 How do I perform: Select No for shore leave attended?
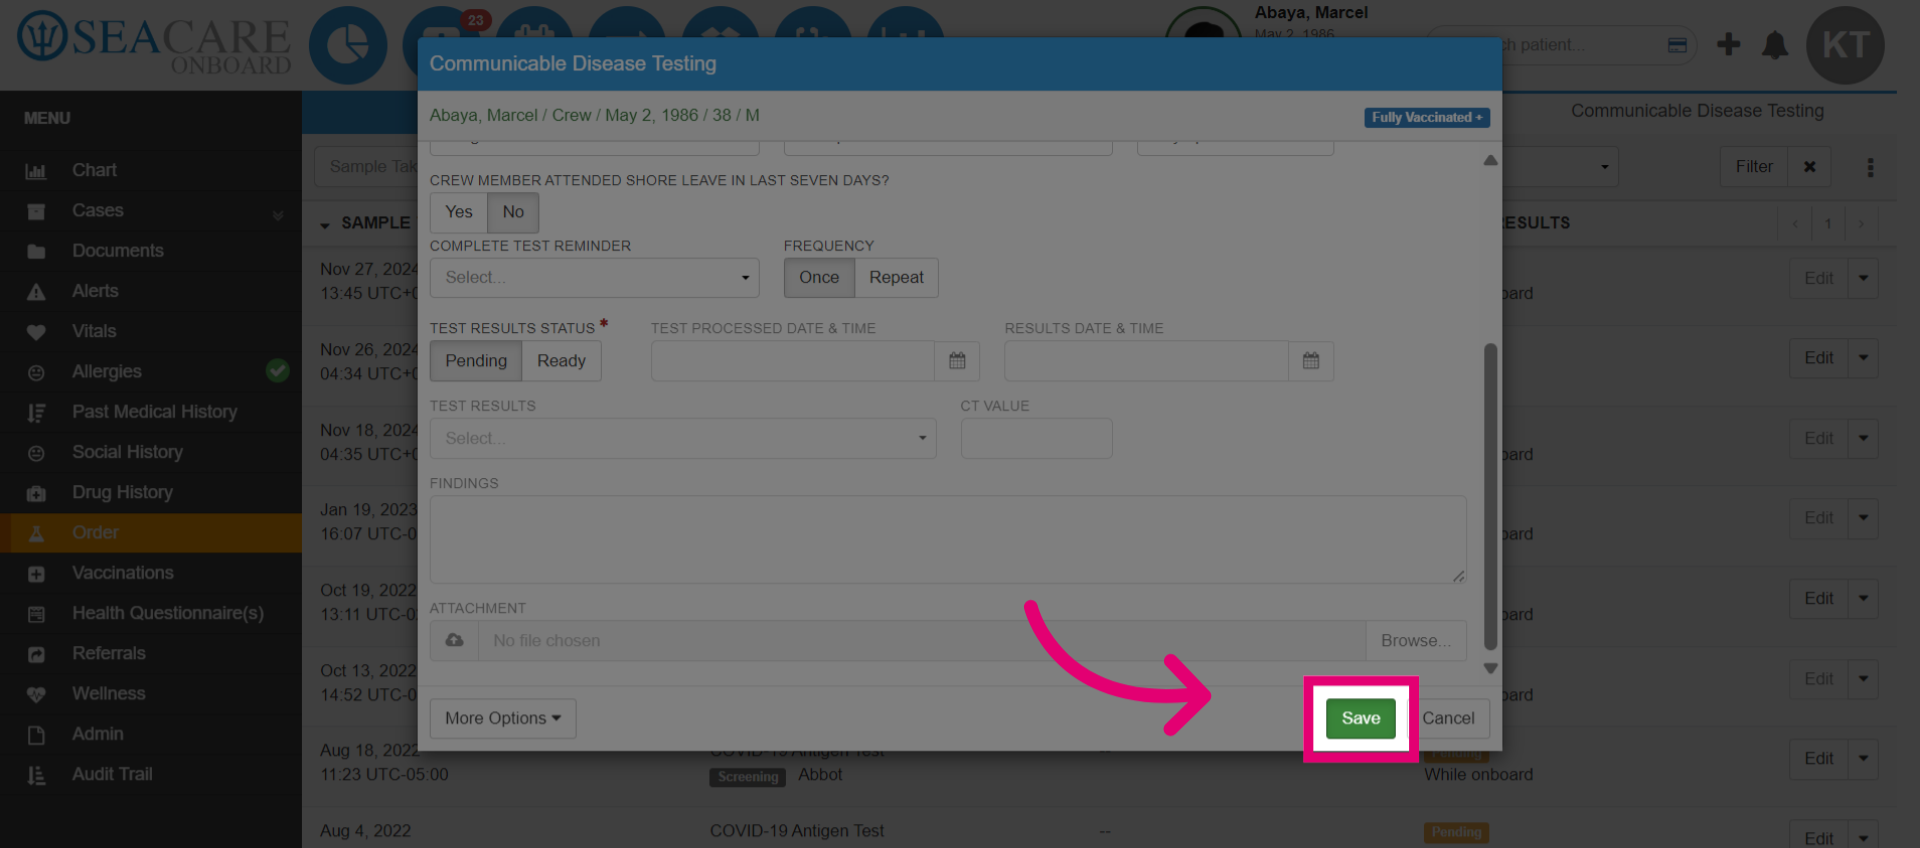(513, 212)
